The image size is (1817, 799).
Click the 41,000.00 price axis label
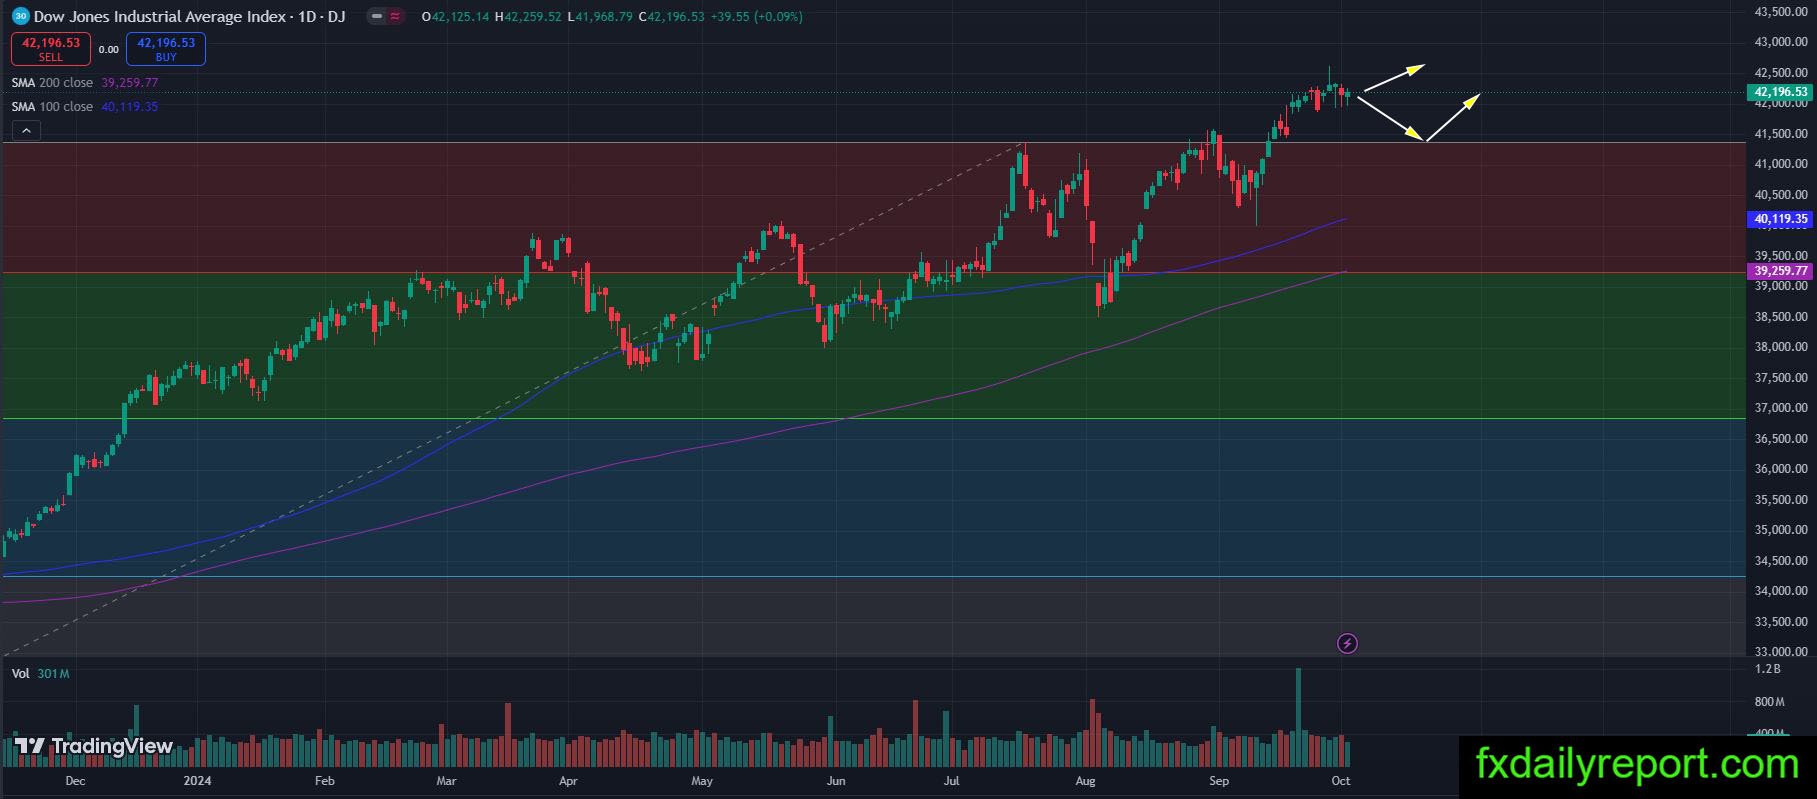point(1781,164)
